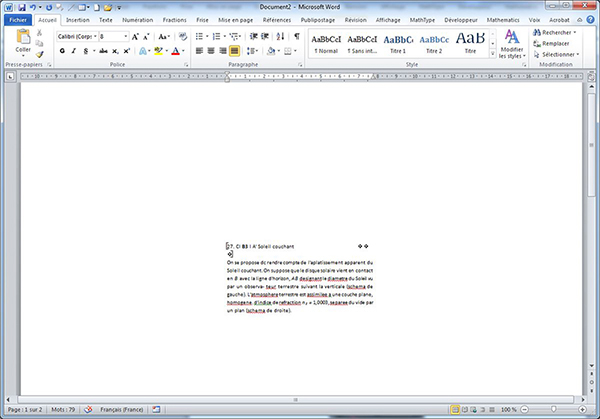Image resolution: width=600 pixels, height=419 pixels.
Task: Toggle bold formatting
Action: (62, 50)
